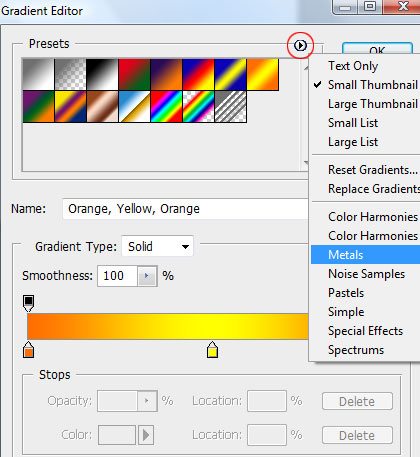Viewport: 420px width, 457px height.
Task: Select the Blue, Yellow, Blue gradient preset
Action: tap(230, 74)
